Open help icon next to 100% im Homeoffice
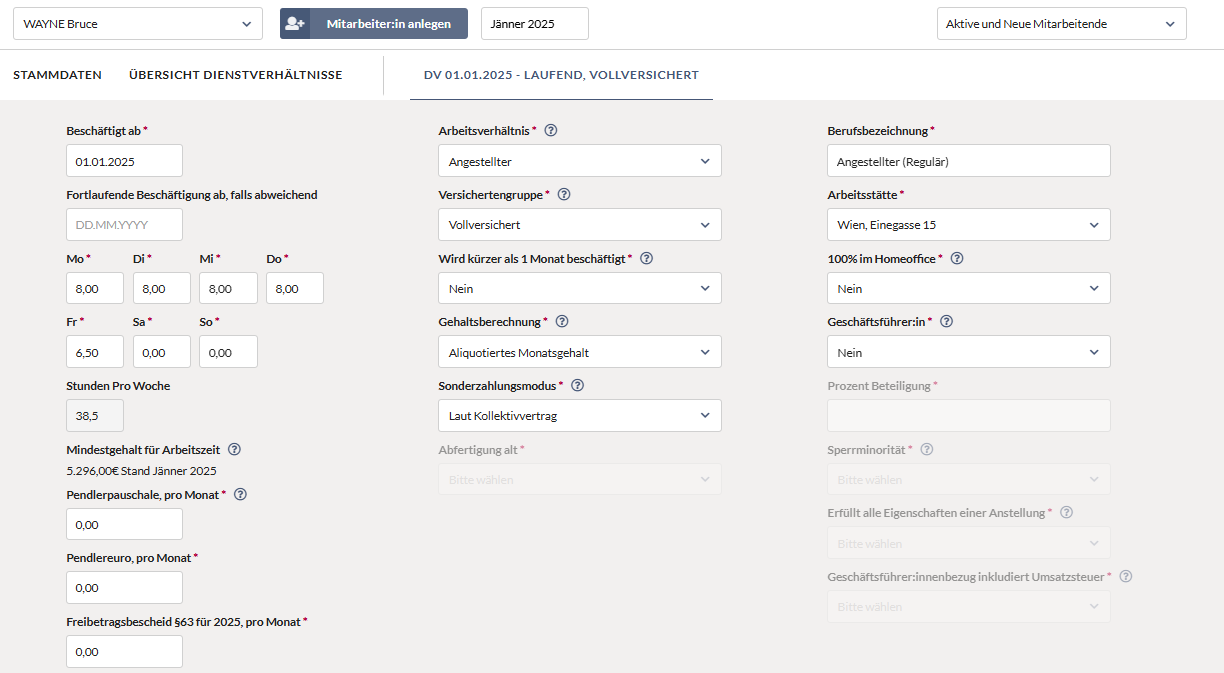1224x673 pixels. pyautogui.click(x=957, y=259)
